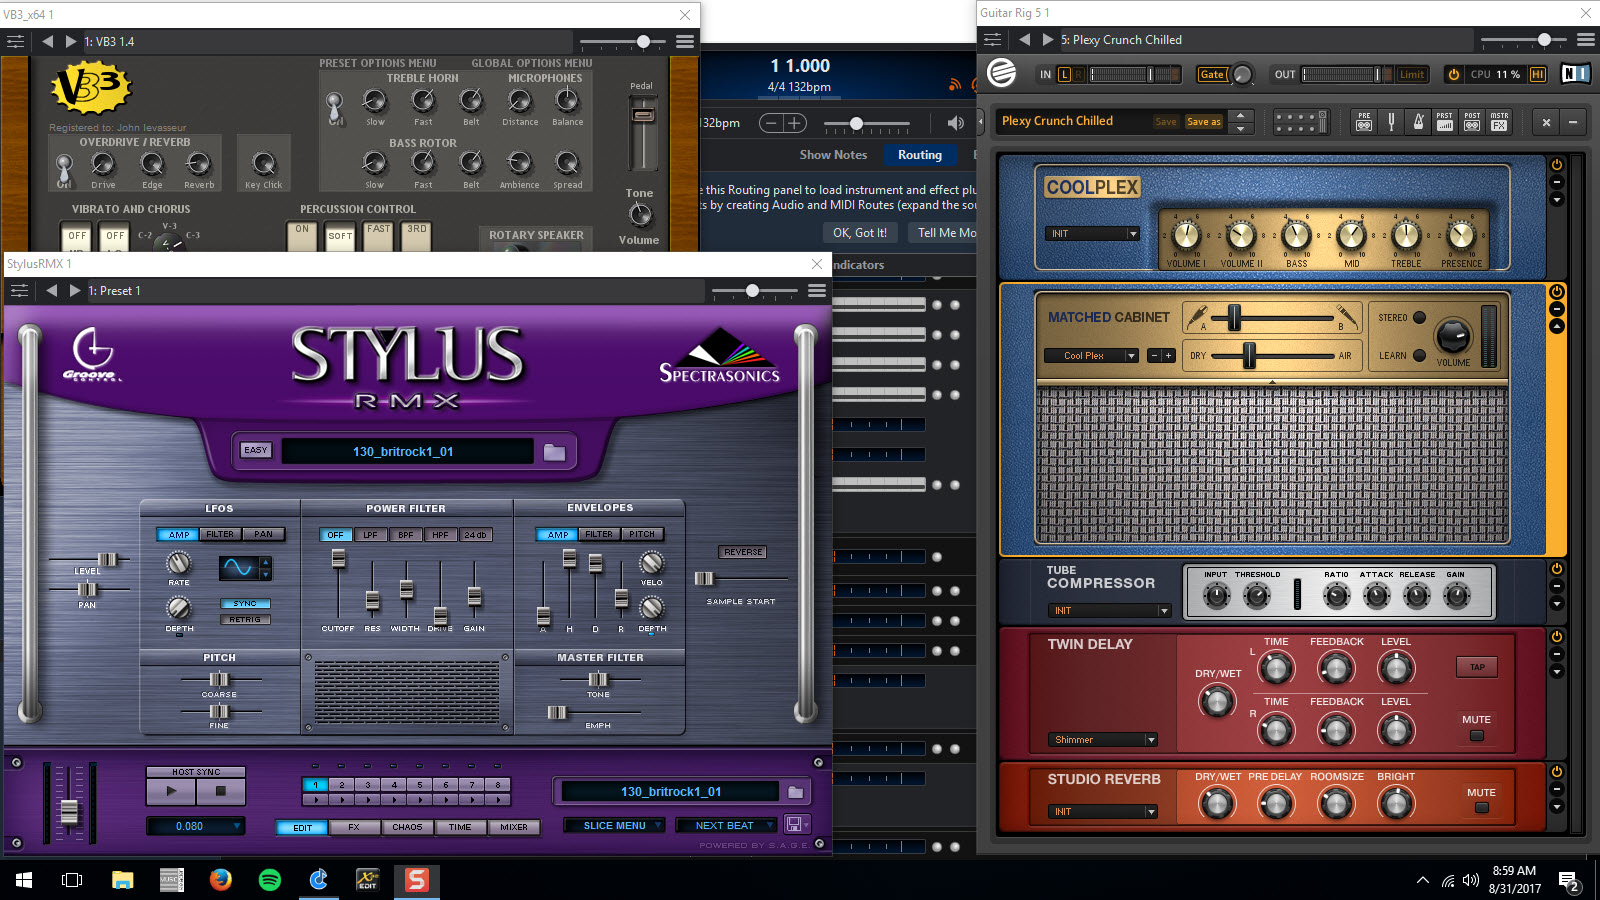Adjust the DRY/AIR slider on Matched Cabinet
Viewport: 1600px width, 900px height.
(1249, 355)
